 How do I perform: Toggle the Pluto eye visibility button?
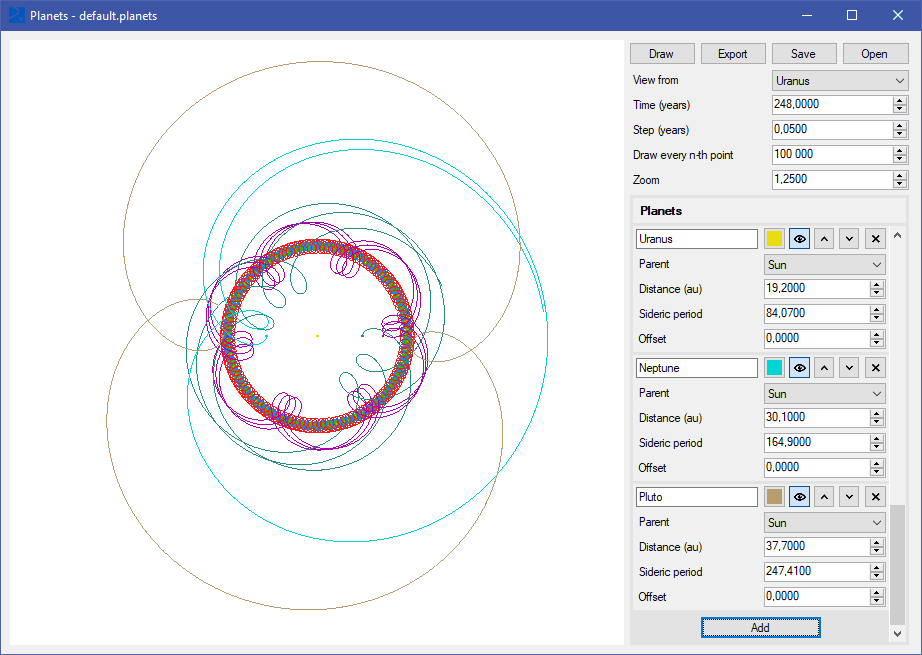(x=799, y=497)
